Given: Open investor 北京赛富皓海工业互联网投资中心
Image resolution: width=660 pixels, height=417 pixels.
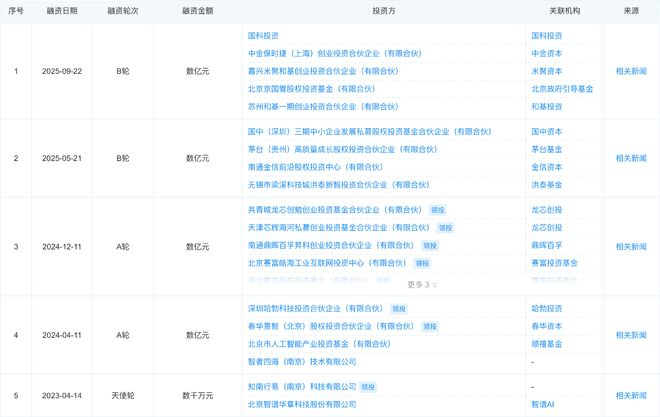Looking at the screenshot, I should coord(327,263).
